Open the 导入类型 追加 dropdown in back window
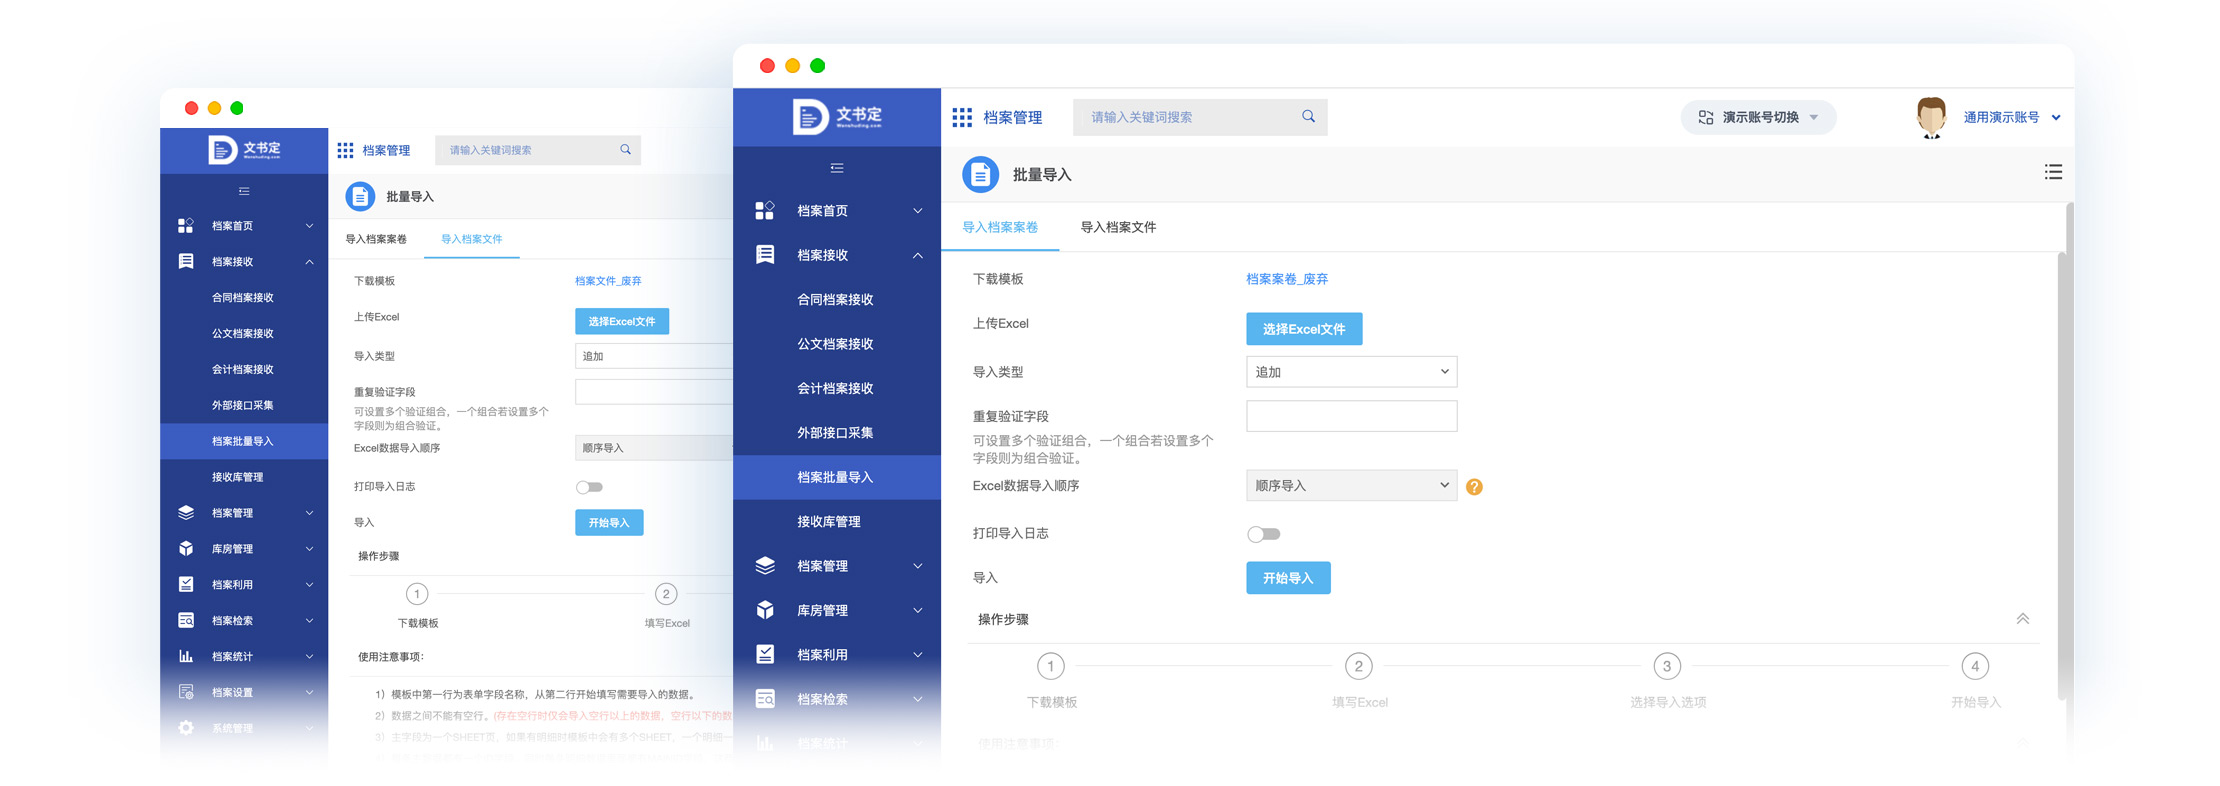This screenshot has height=786, width=2220. [x=654, y=356]
